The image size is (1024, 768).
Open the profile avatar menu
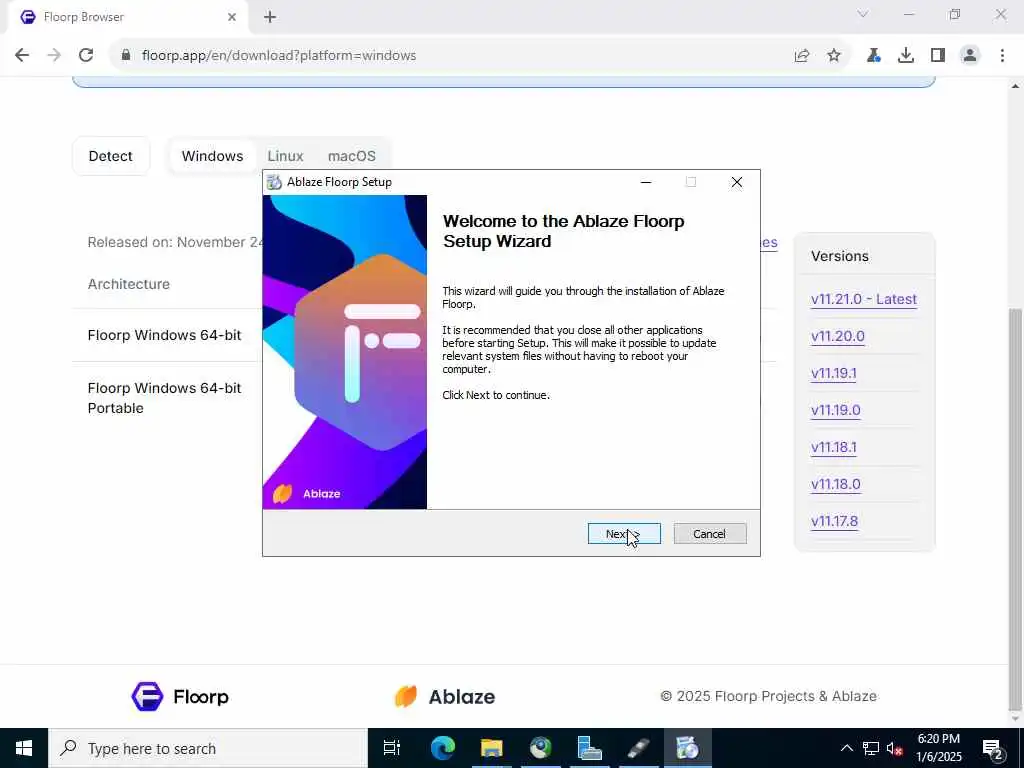coord(970,56)
